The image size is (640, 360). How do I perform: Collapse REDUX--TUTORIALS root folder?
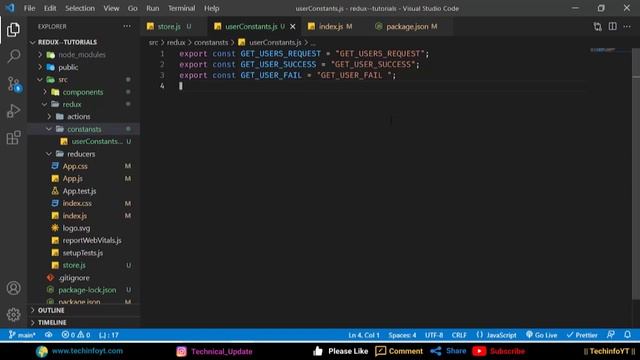click(x=84, y=42)
